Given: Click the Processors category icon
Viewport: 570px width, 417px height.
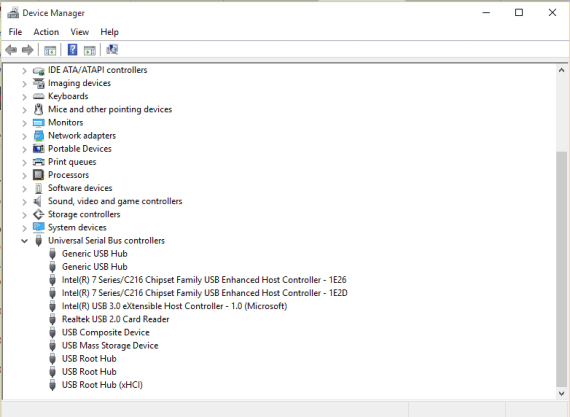Looking at the screenshot, I should (x=38, y=175).
